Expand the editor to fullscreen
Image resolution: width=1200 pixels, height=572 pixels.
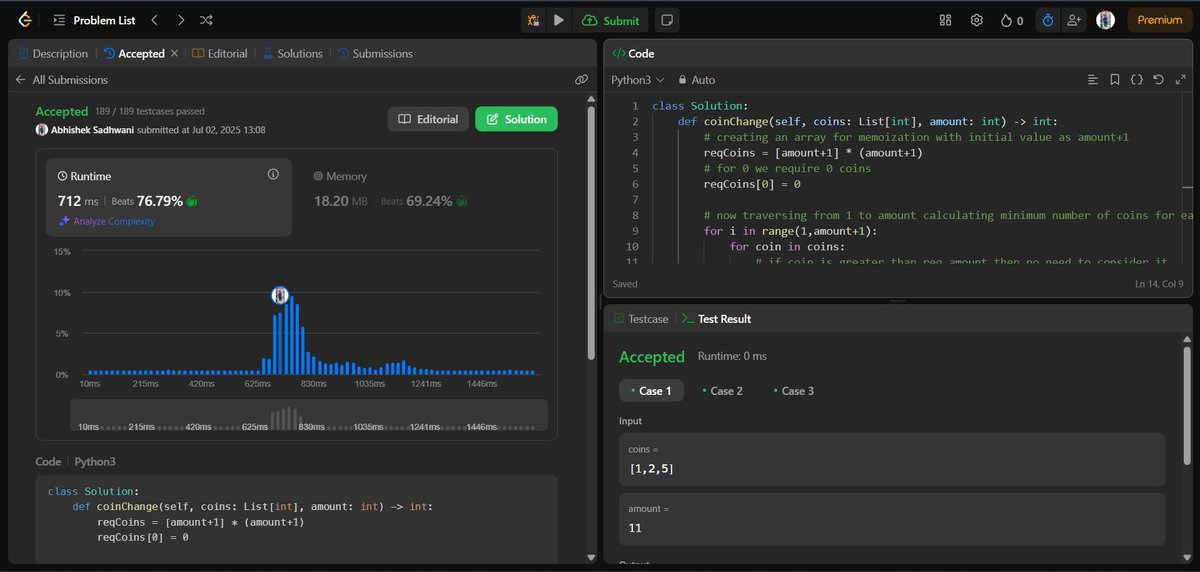click(x=1179, y=79)
